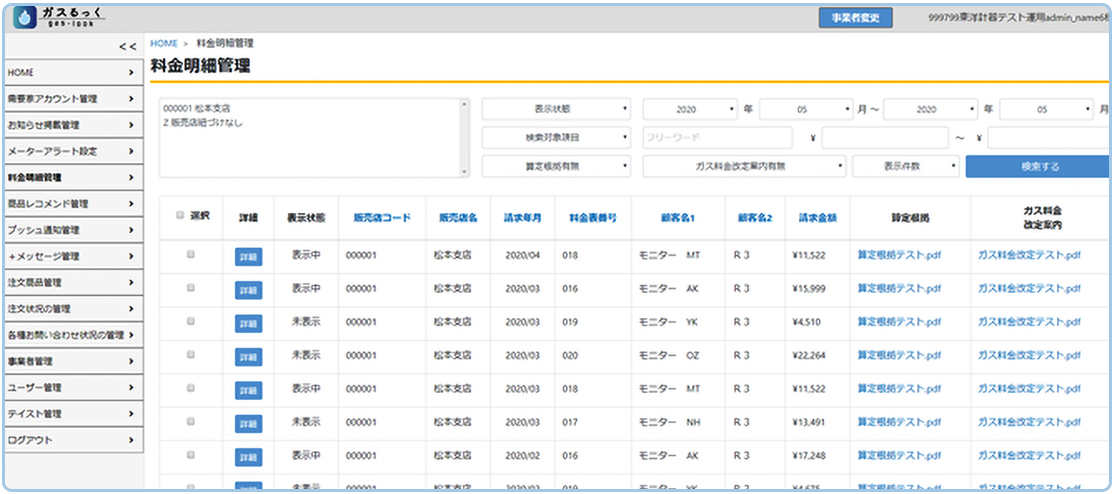Click the フリーワード text input field
Screen dimensions: 1116x494
pos(717,137)
